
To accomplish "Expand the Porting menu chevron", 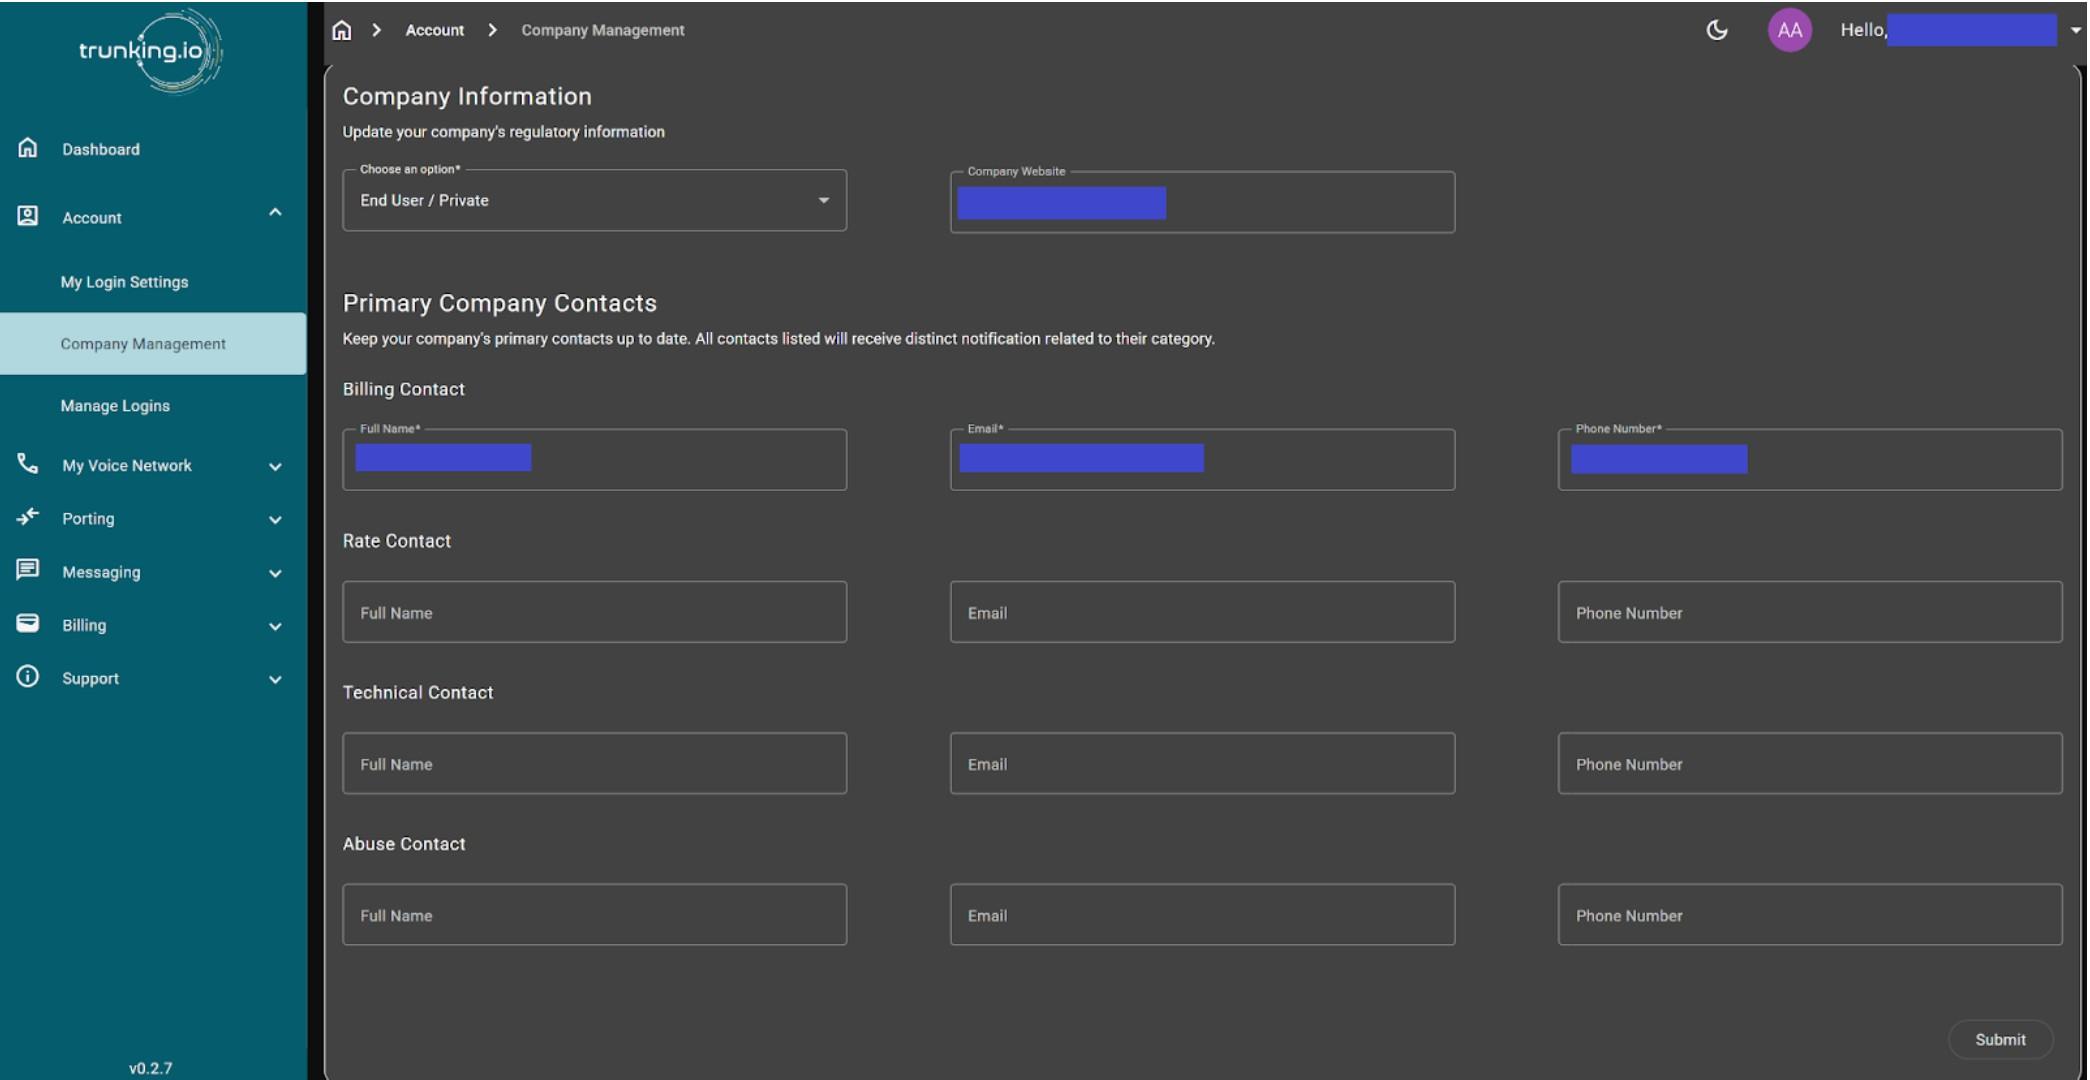I will (x=275, y=520).
